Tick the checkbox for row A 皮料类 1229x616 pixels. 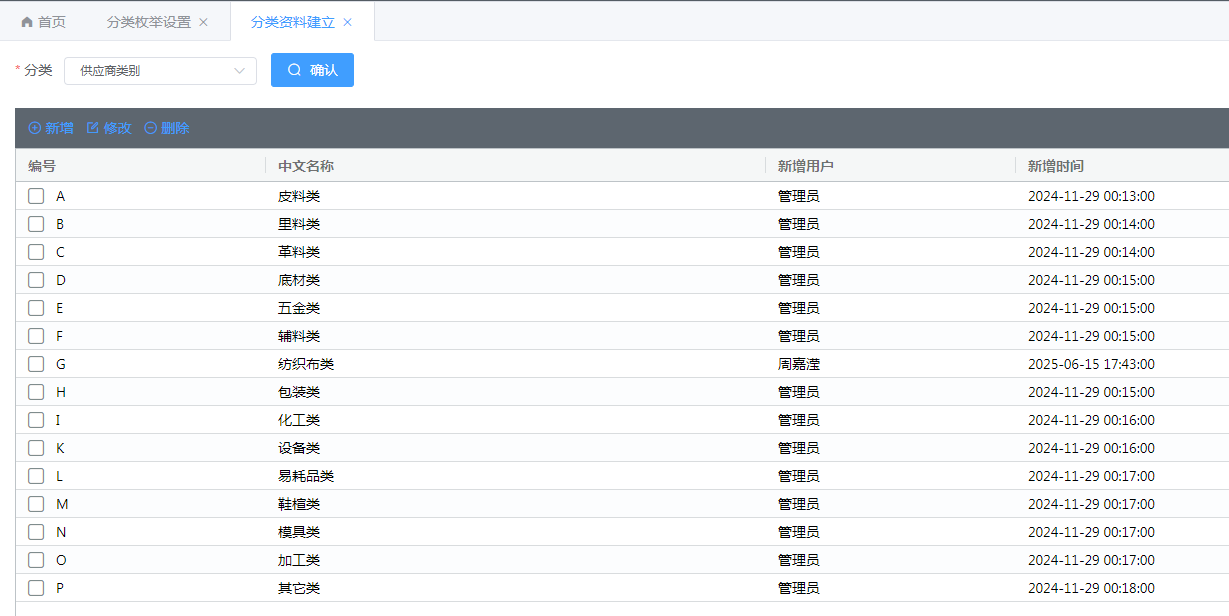coord(36,196)
